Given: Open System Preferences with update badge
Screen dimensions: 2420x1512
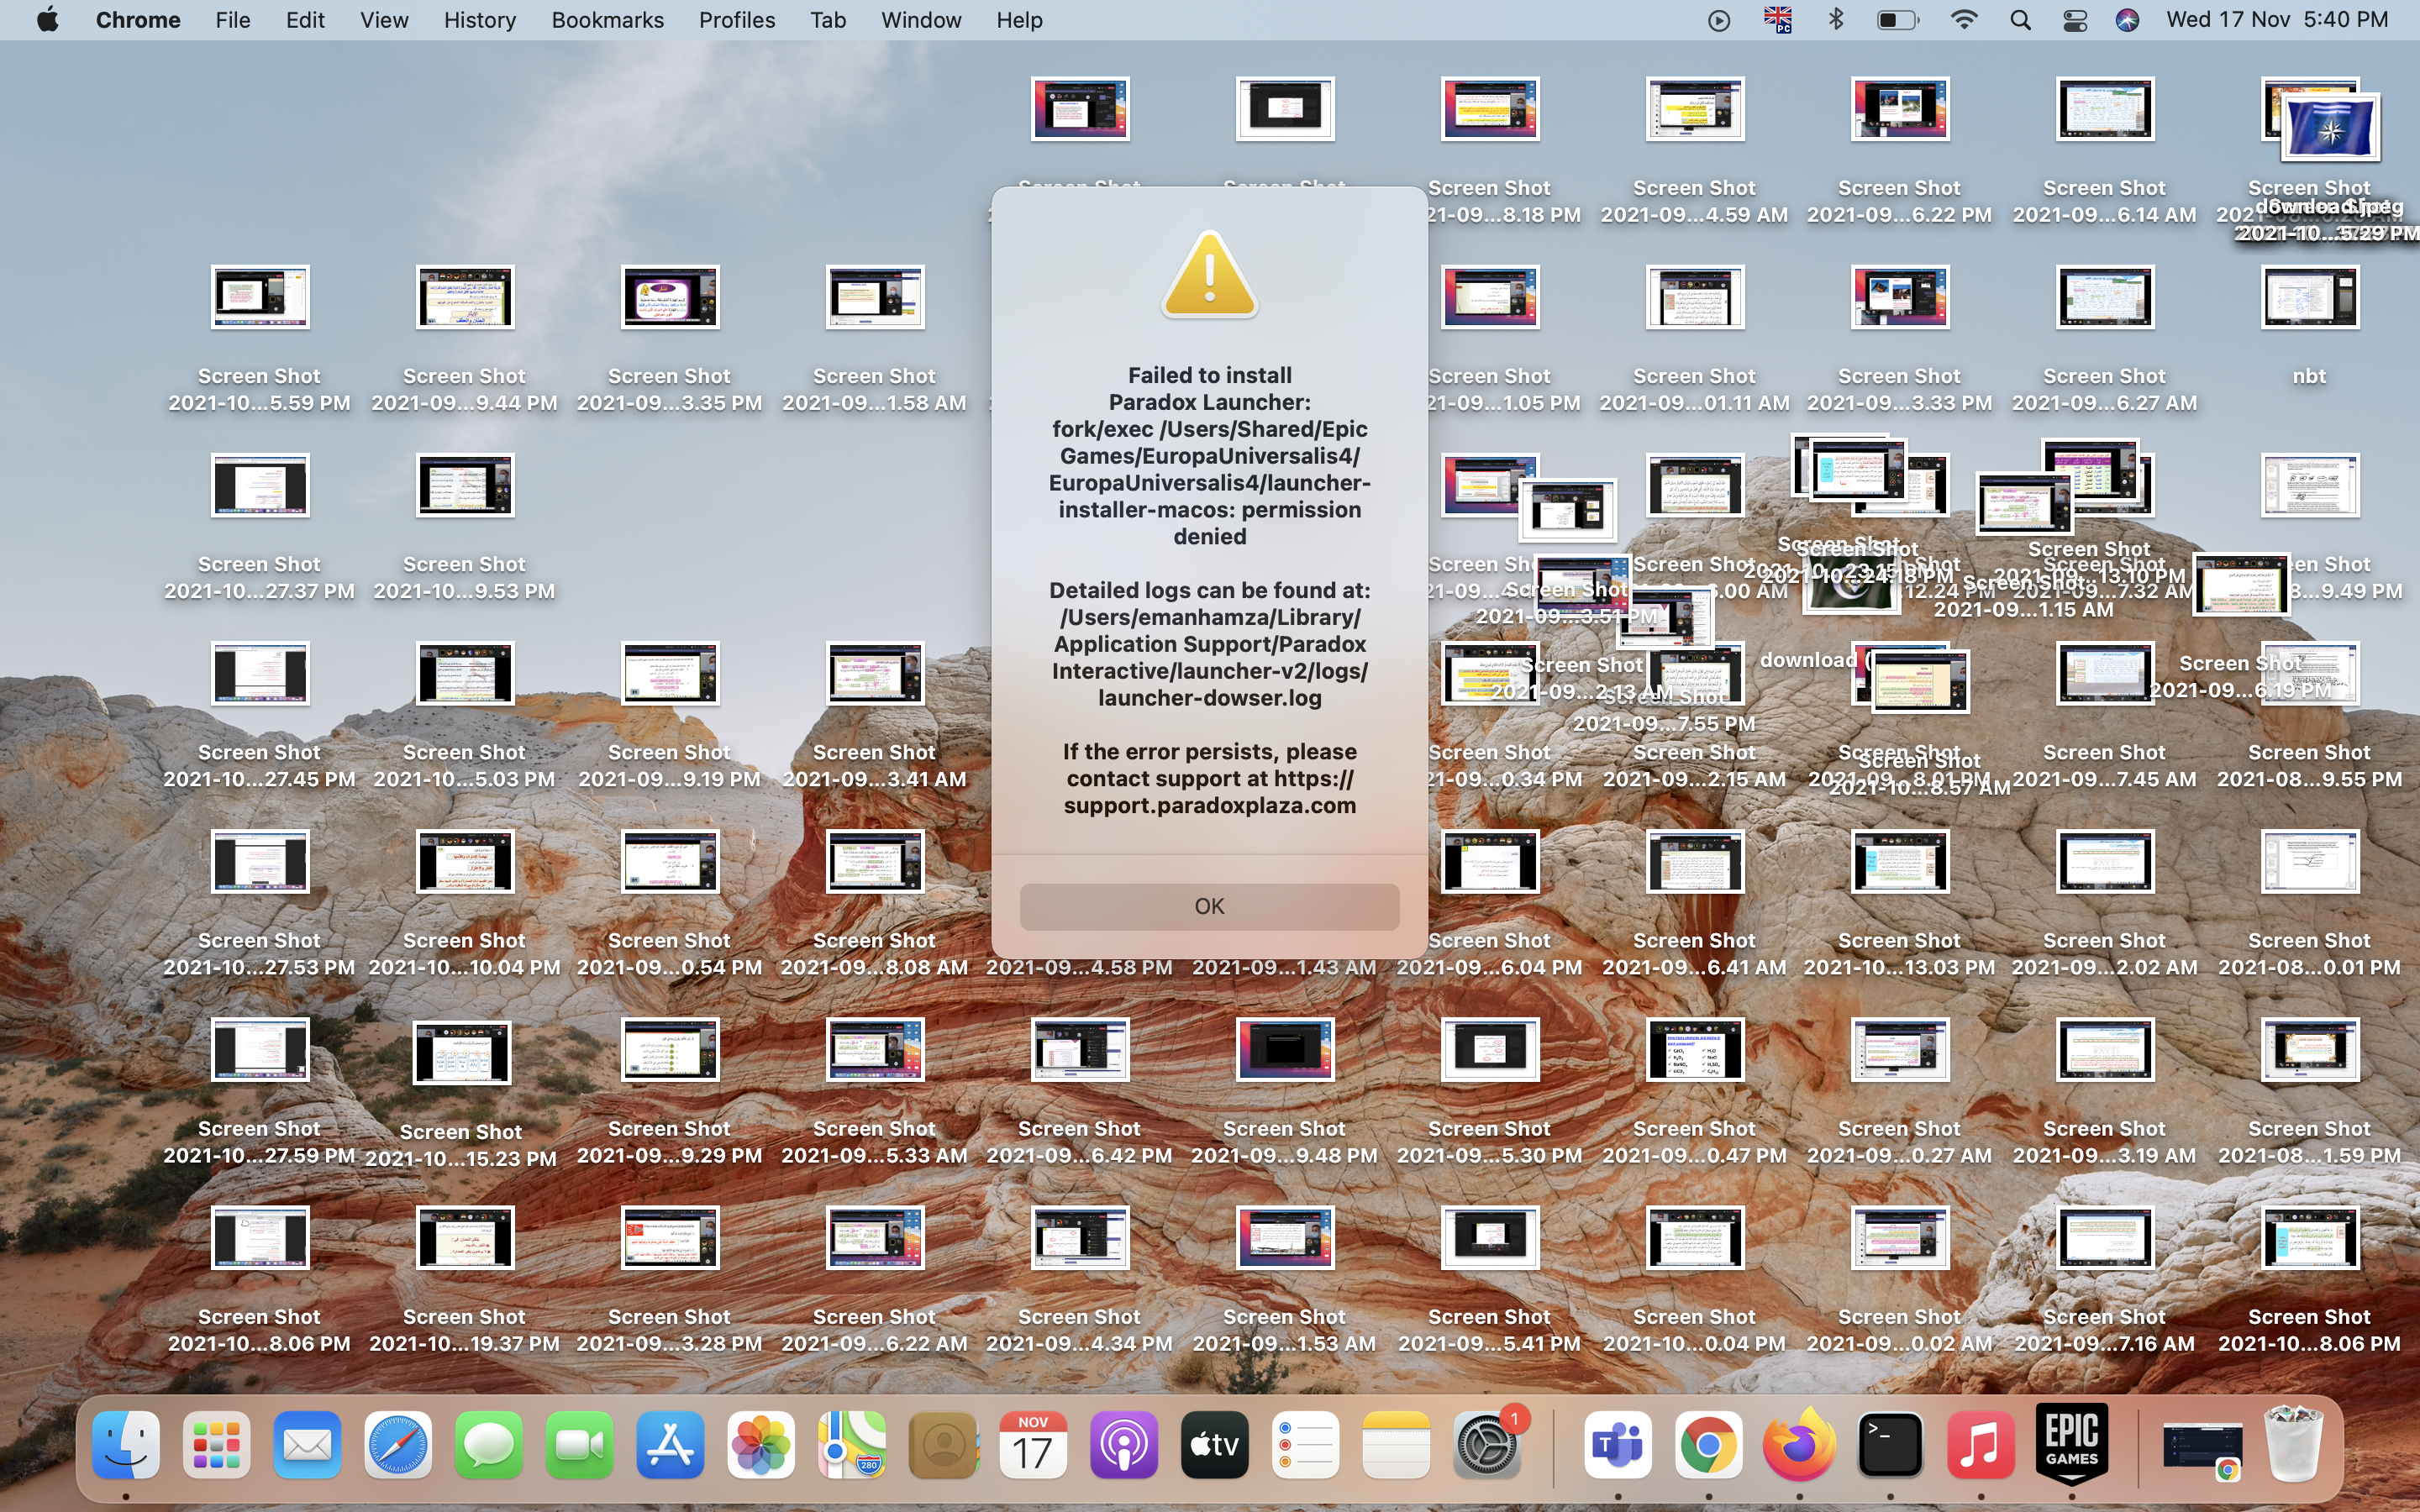Looking at the screenshot, I should [x=1487, y=1445].
